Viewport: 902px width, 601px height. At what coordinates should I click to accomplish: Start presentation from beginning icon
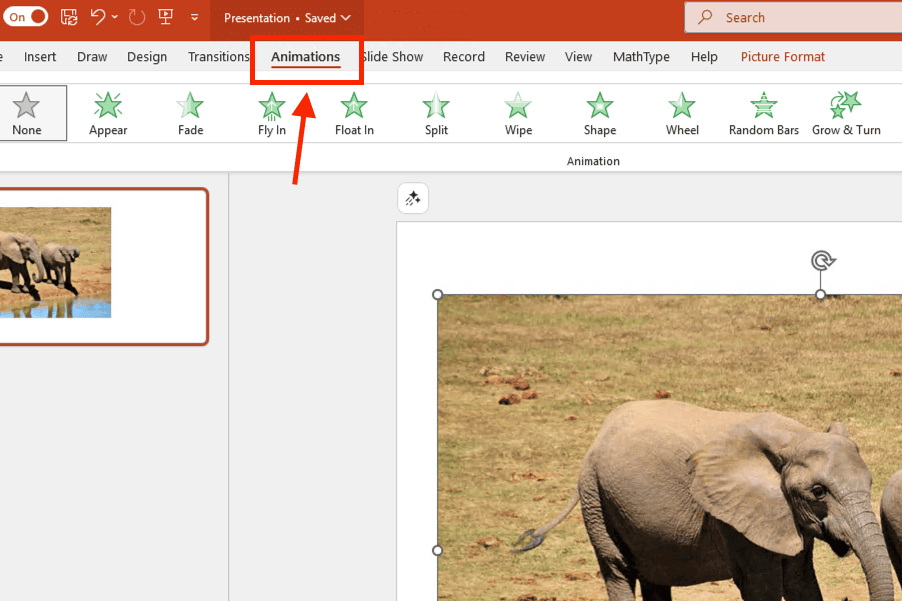click(x=166, y=17)
